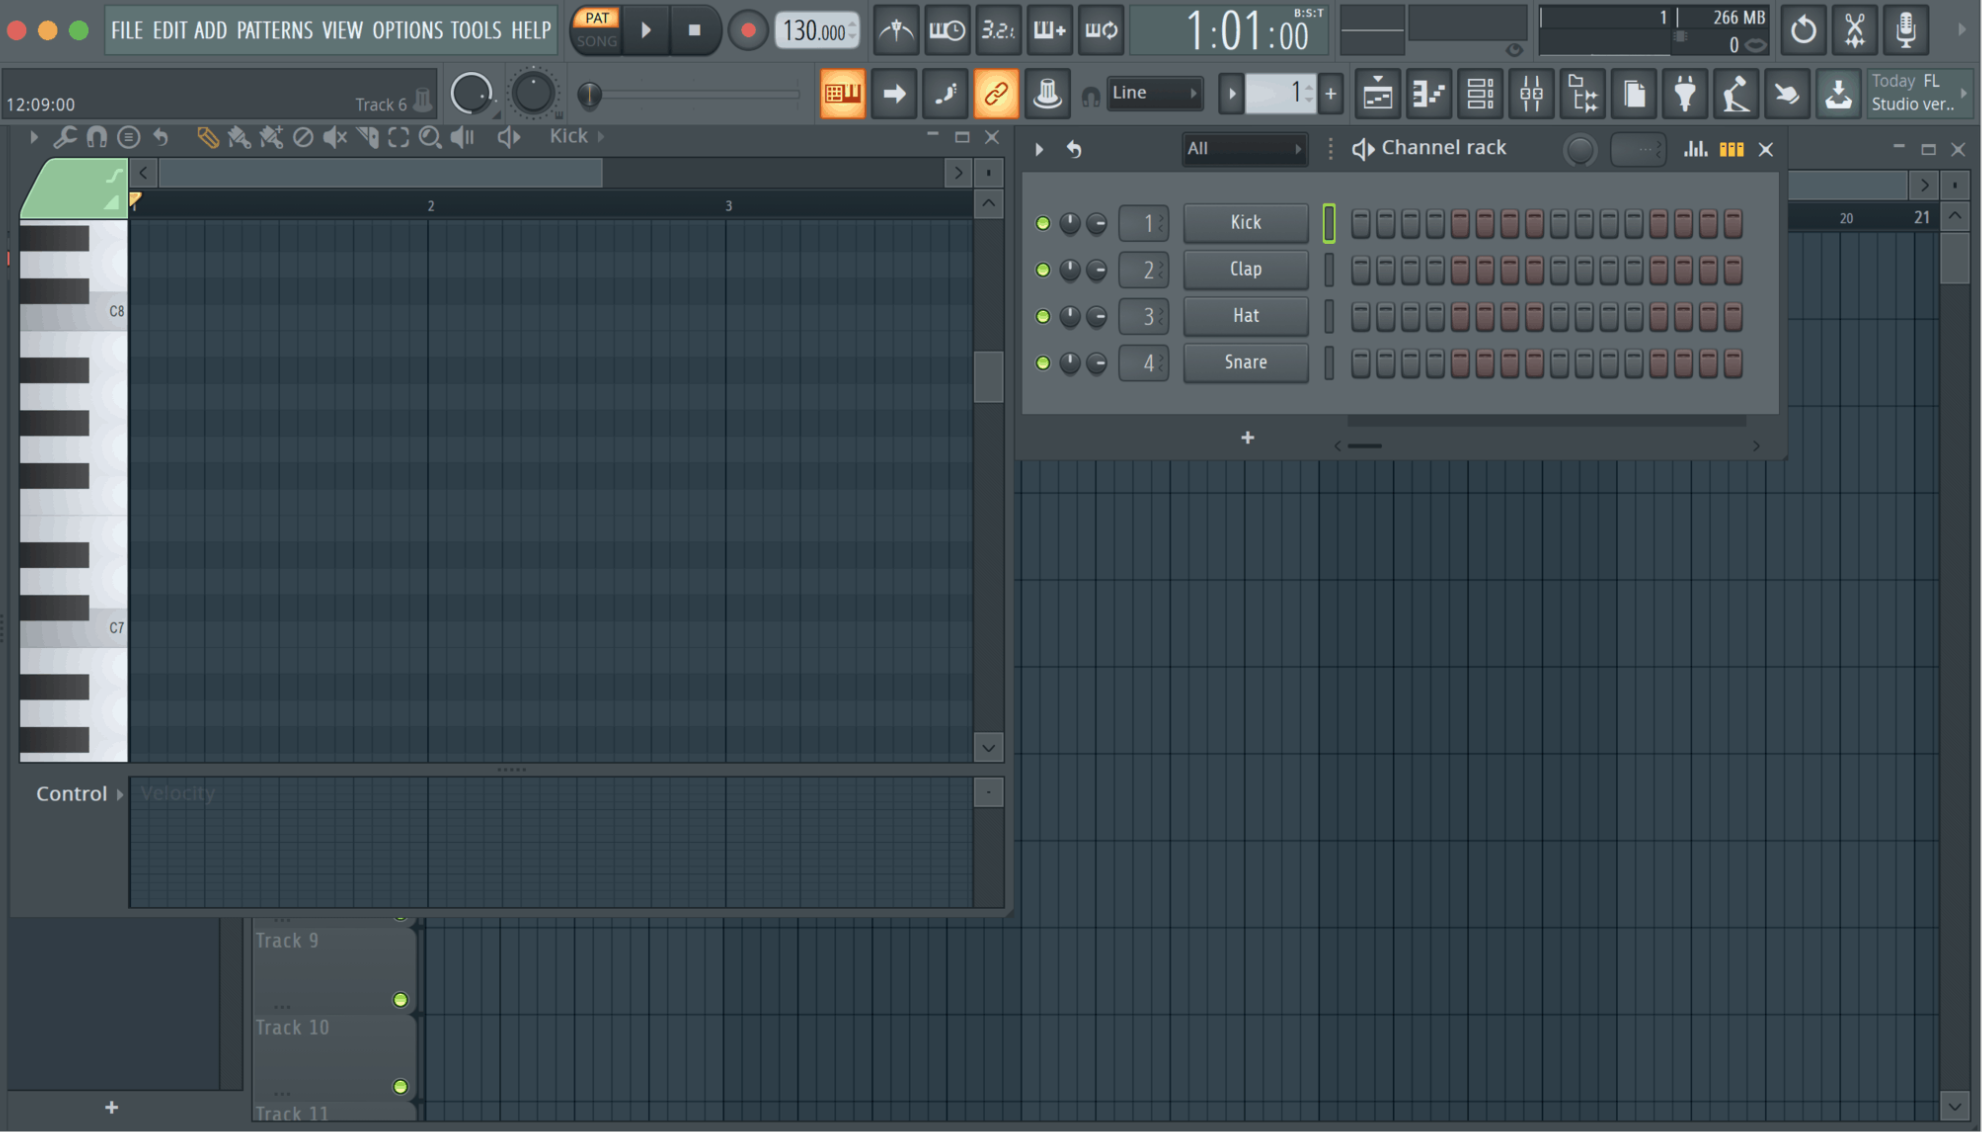Open the channel selector next to Kick label

[x=1143, y=222]
